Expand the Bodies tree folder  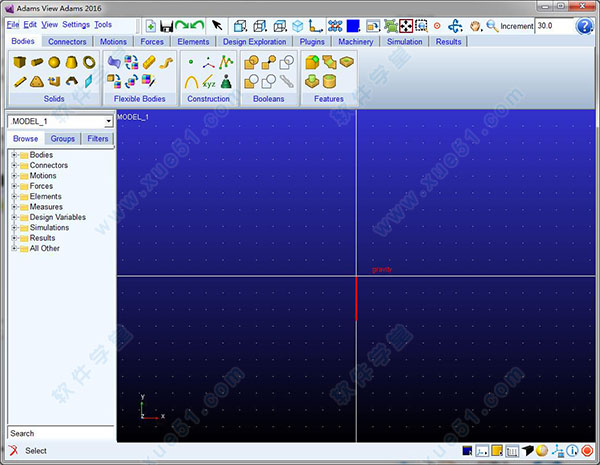pos(14,155)
